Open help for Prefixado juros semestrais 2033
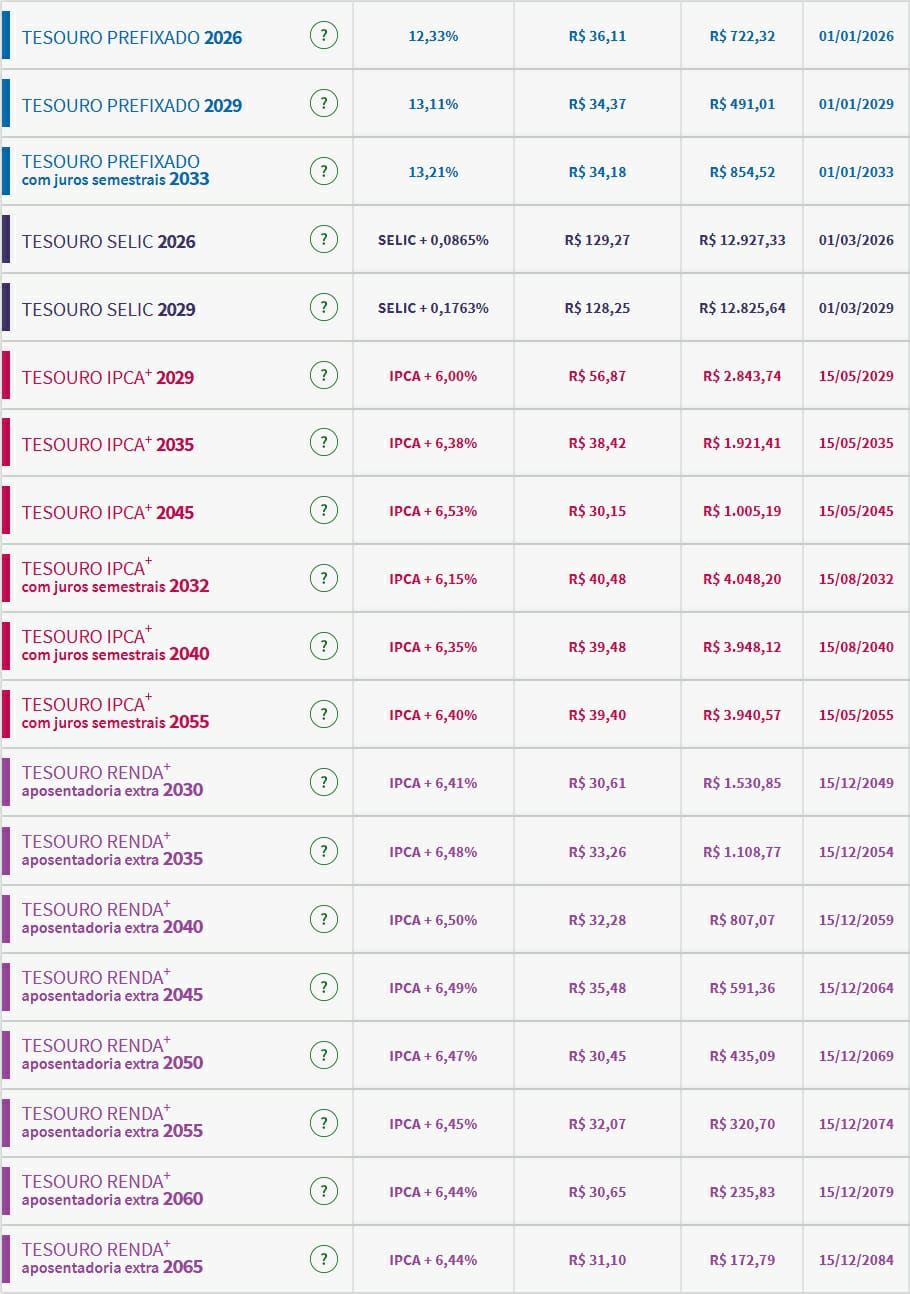This screenshot has height=1294, width=910. tap(323, 172)
